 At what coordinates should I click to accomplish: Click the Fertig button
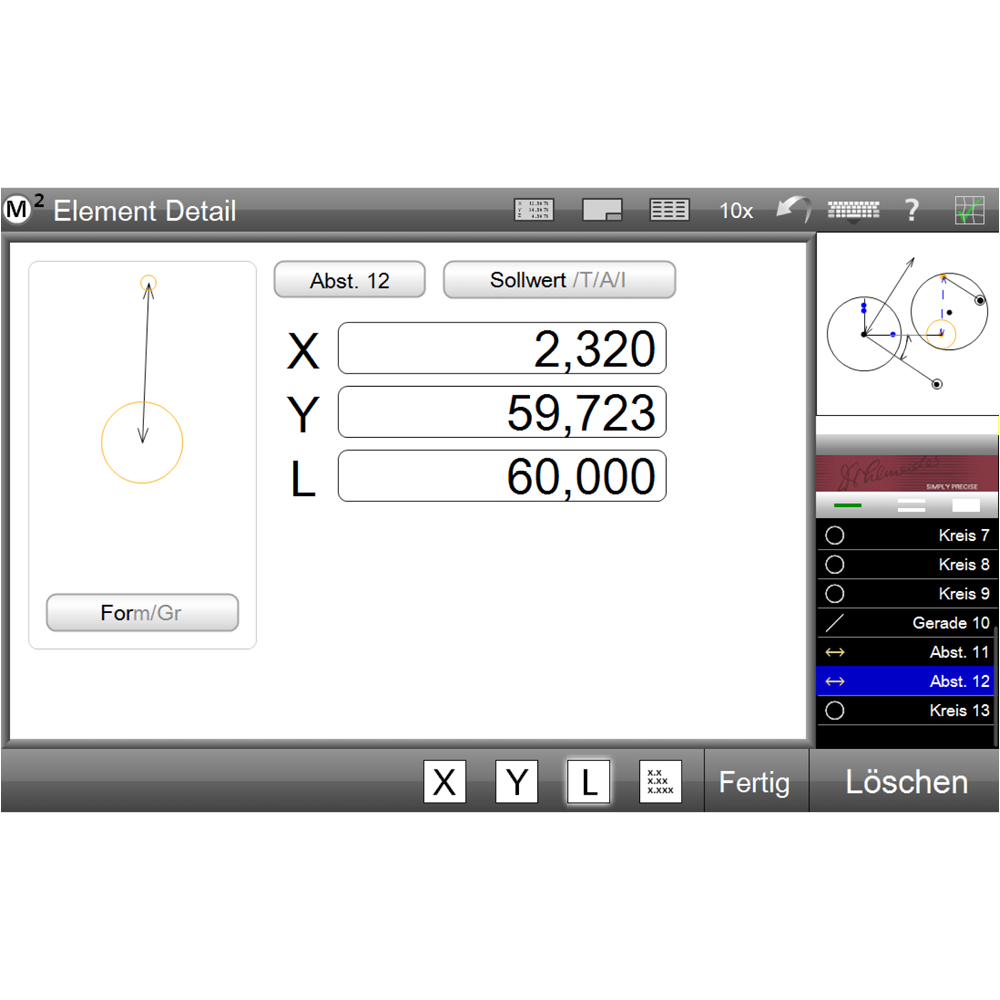pyautogui.click(x=755, y=781)
